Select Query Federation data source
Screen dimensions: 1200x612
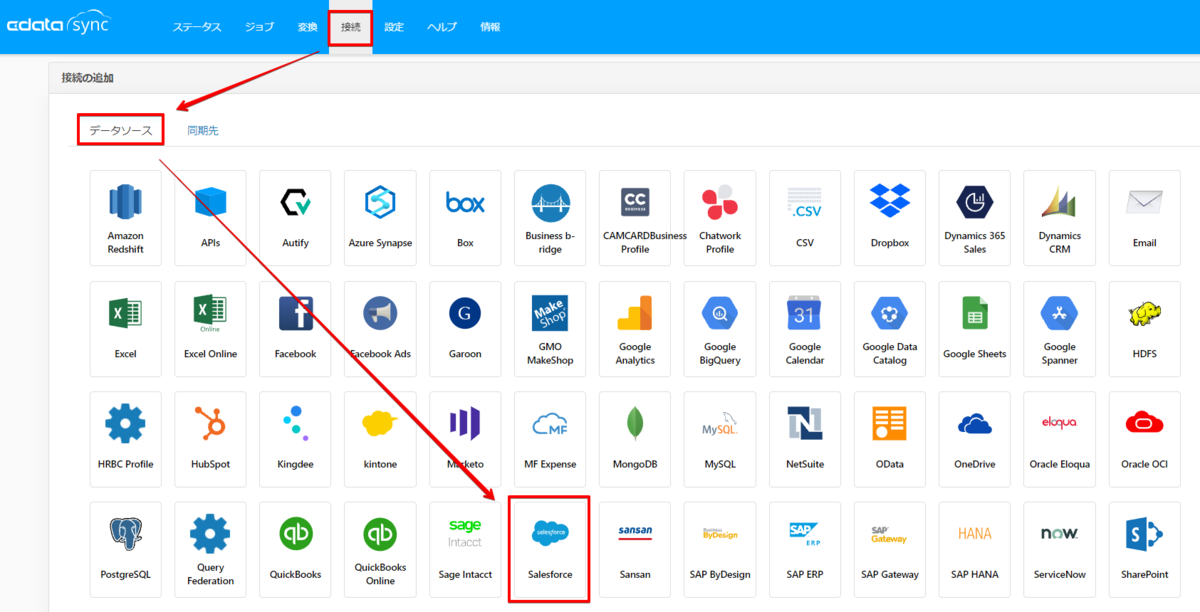[211, 550]
